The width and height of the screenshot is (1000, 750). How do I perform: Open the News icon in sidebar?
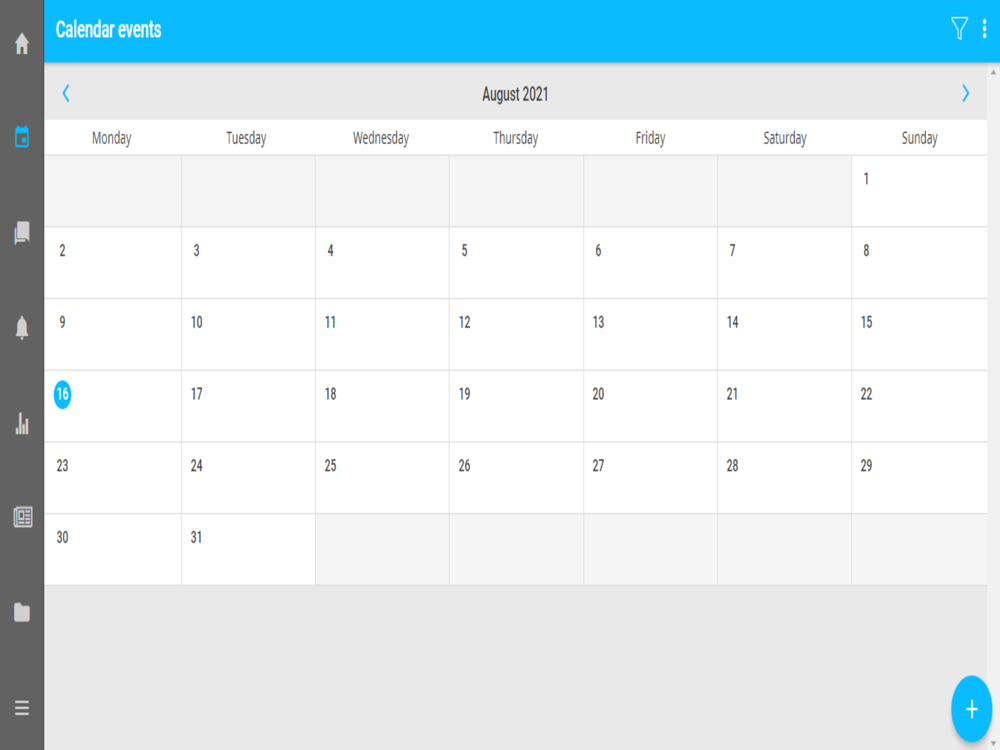point(22,517)
